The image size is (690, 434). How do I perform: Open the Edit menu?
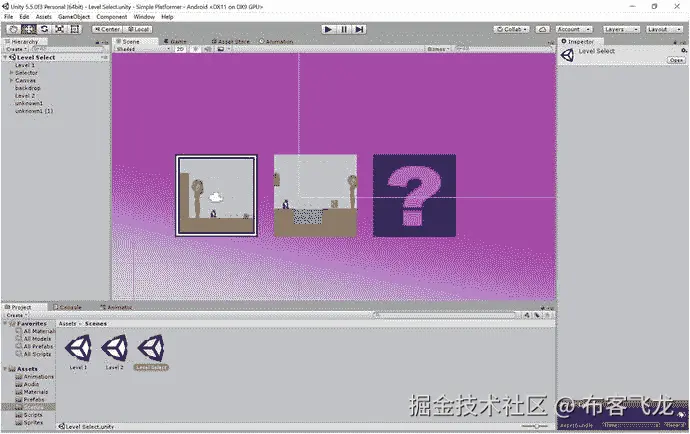(24, 17)
